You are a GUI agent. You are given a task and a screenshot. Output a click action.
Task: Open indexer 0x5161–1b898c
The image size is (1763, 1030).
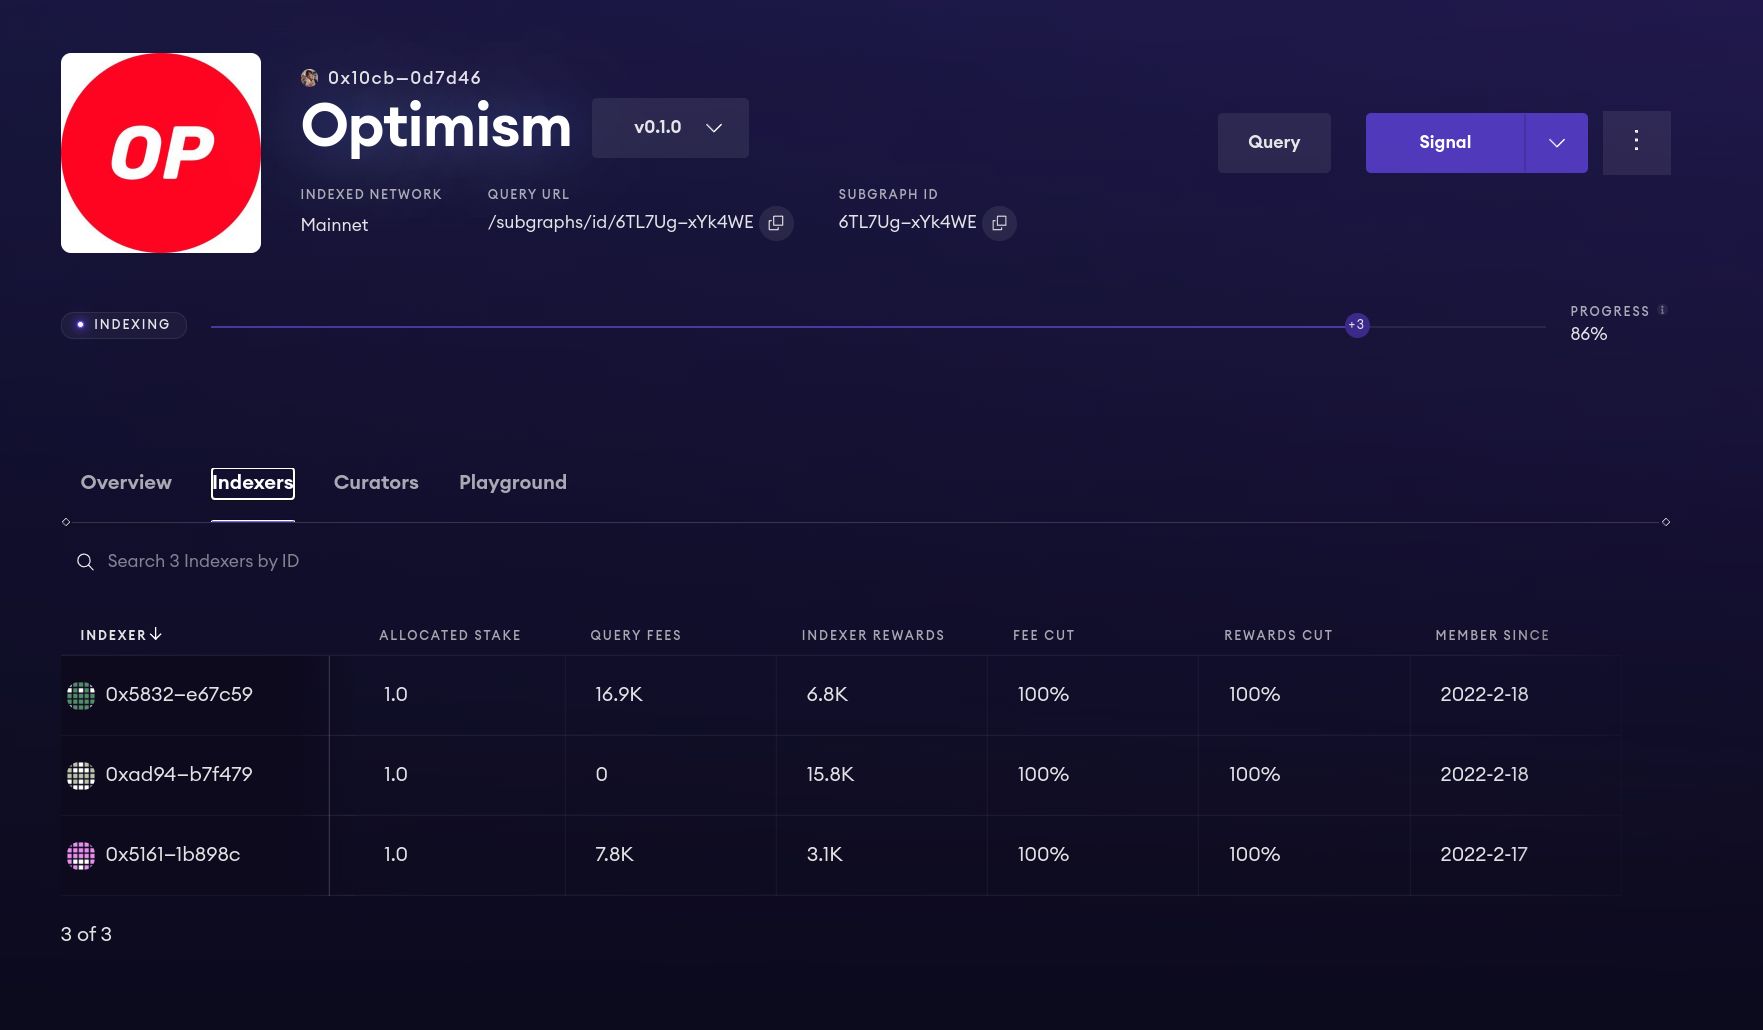click(x=173, y=855)
